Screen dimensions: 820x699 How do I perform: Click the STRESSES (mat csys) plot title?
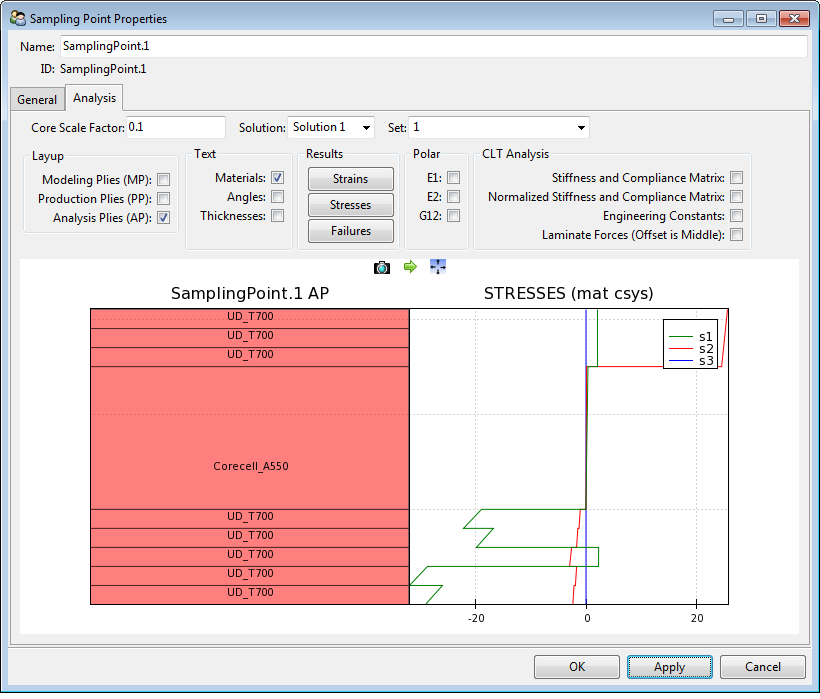568,293
